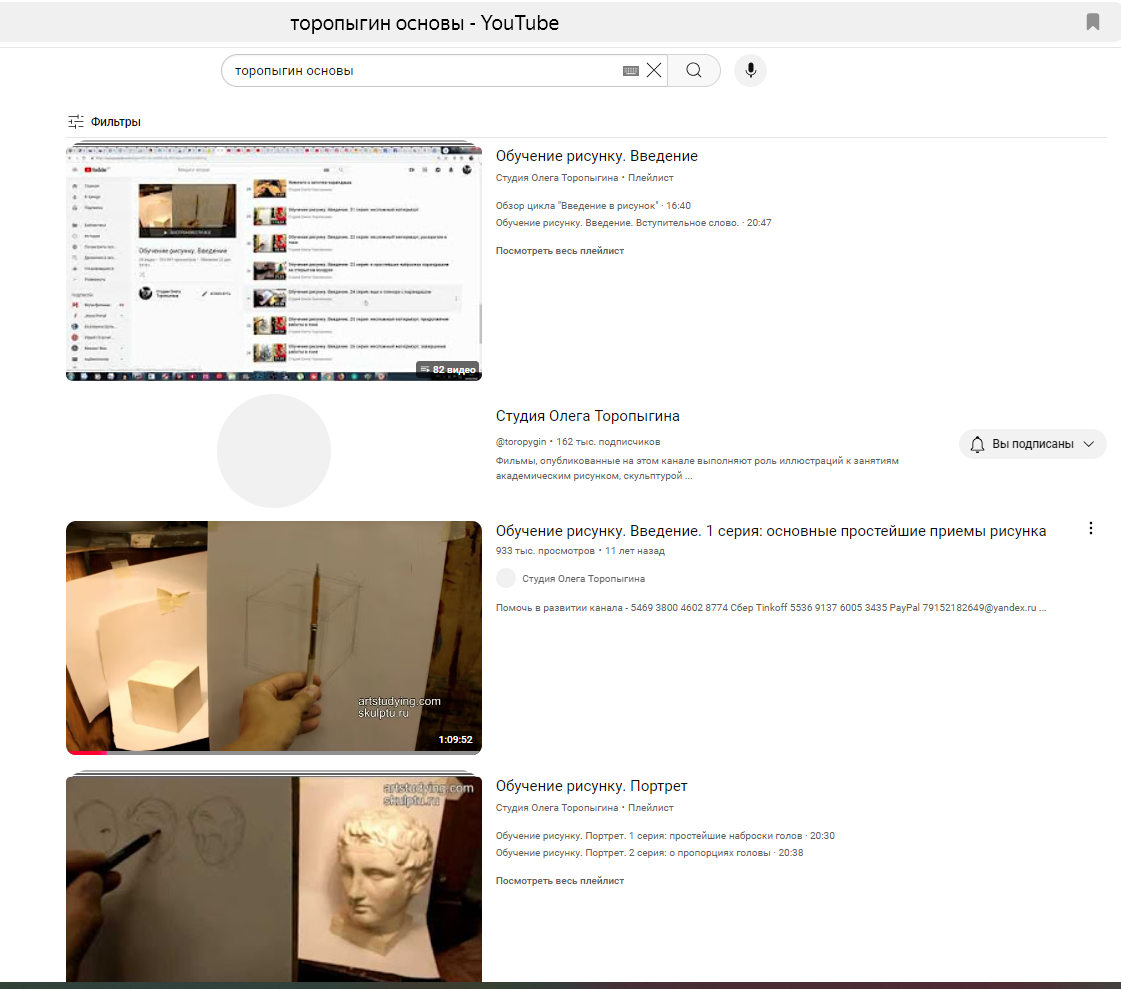Click Посмотреть весь плейлист under Портрет playlist
This screenshot has height=989, width=1121.
coord(560,880)
